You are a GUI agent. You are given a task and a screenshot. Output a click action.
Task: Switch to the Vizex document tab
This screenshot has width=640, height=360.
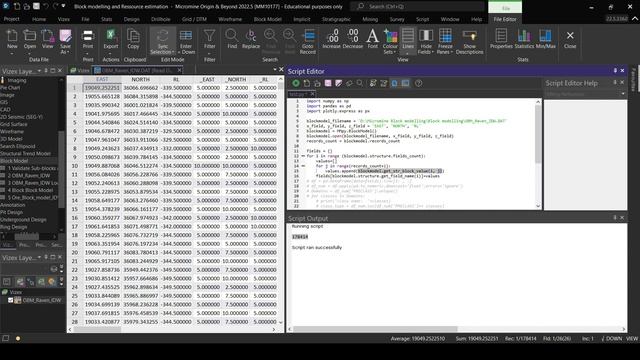click(80, 70)
